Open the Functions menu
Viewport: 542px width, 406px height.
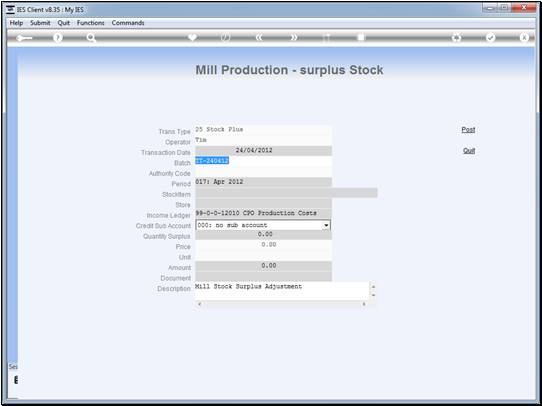click(91, 23)
